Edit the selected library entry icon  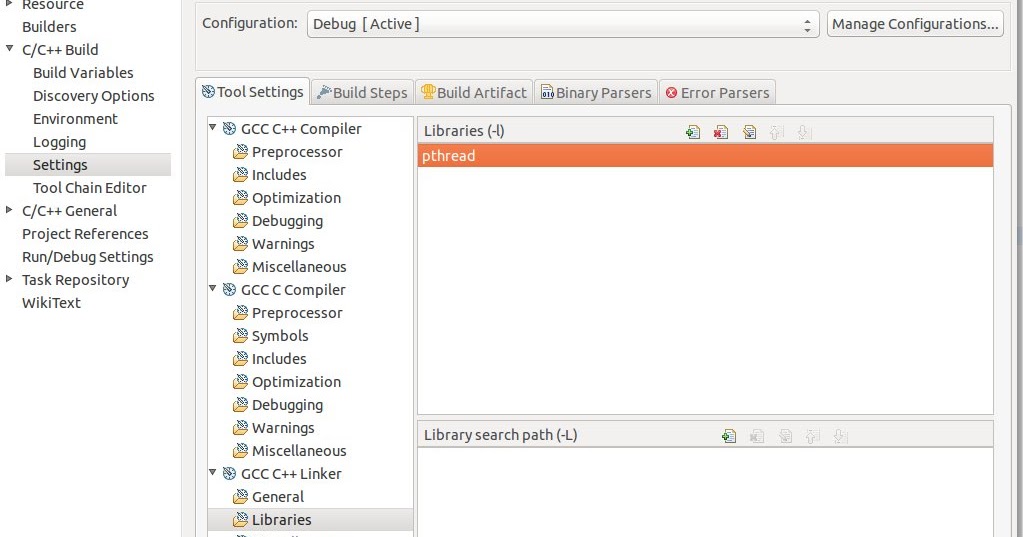[750, 132]
